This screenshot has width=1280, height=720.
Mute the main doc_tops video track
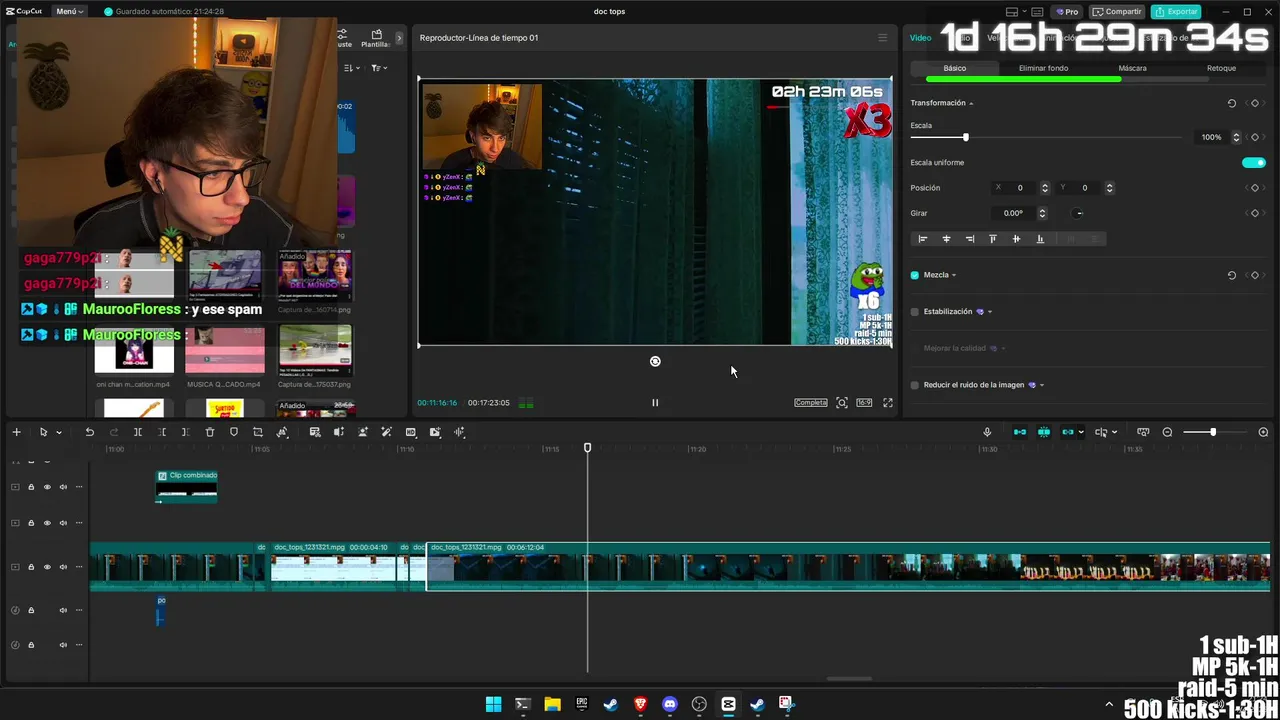63,567
